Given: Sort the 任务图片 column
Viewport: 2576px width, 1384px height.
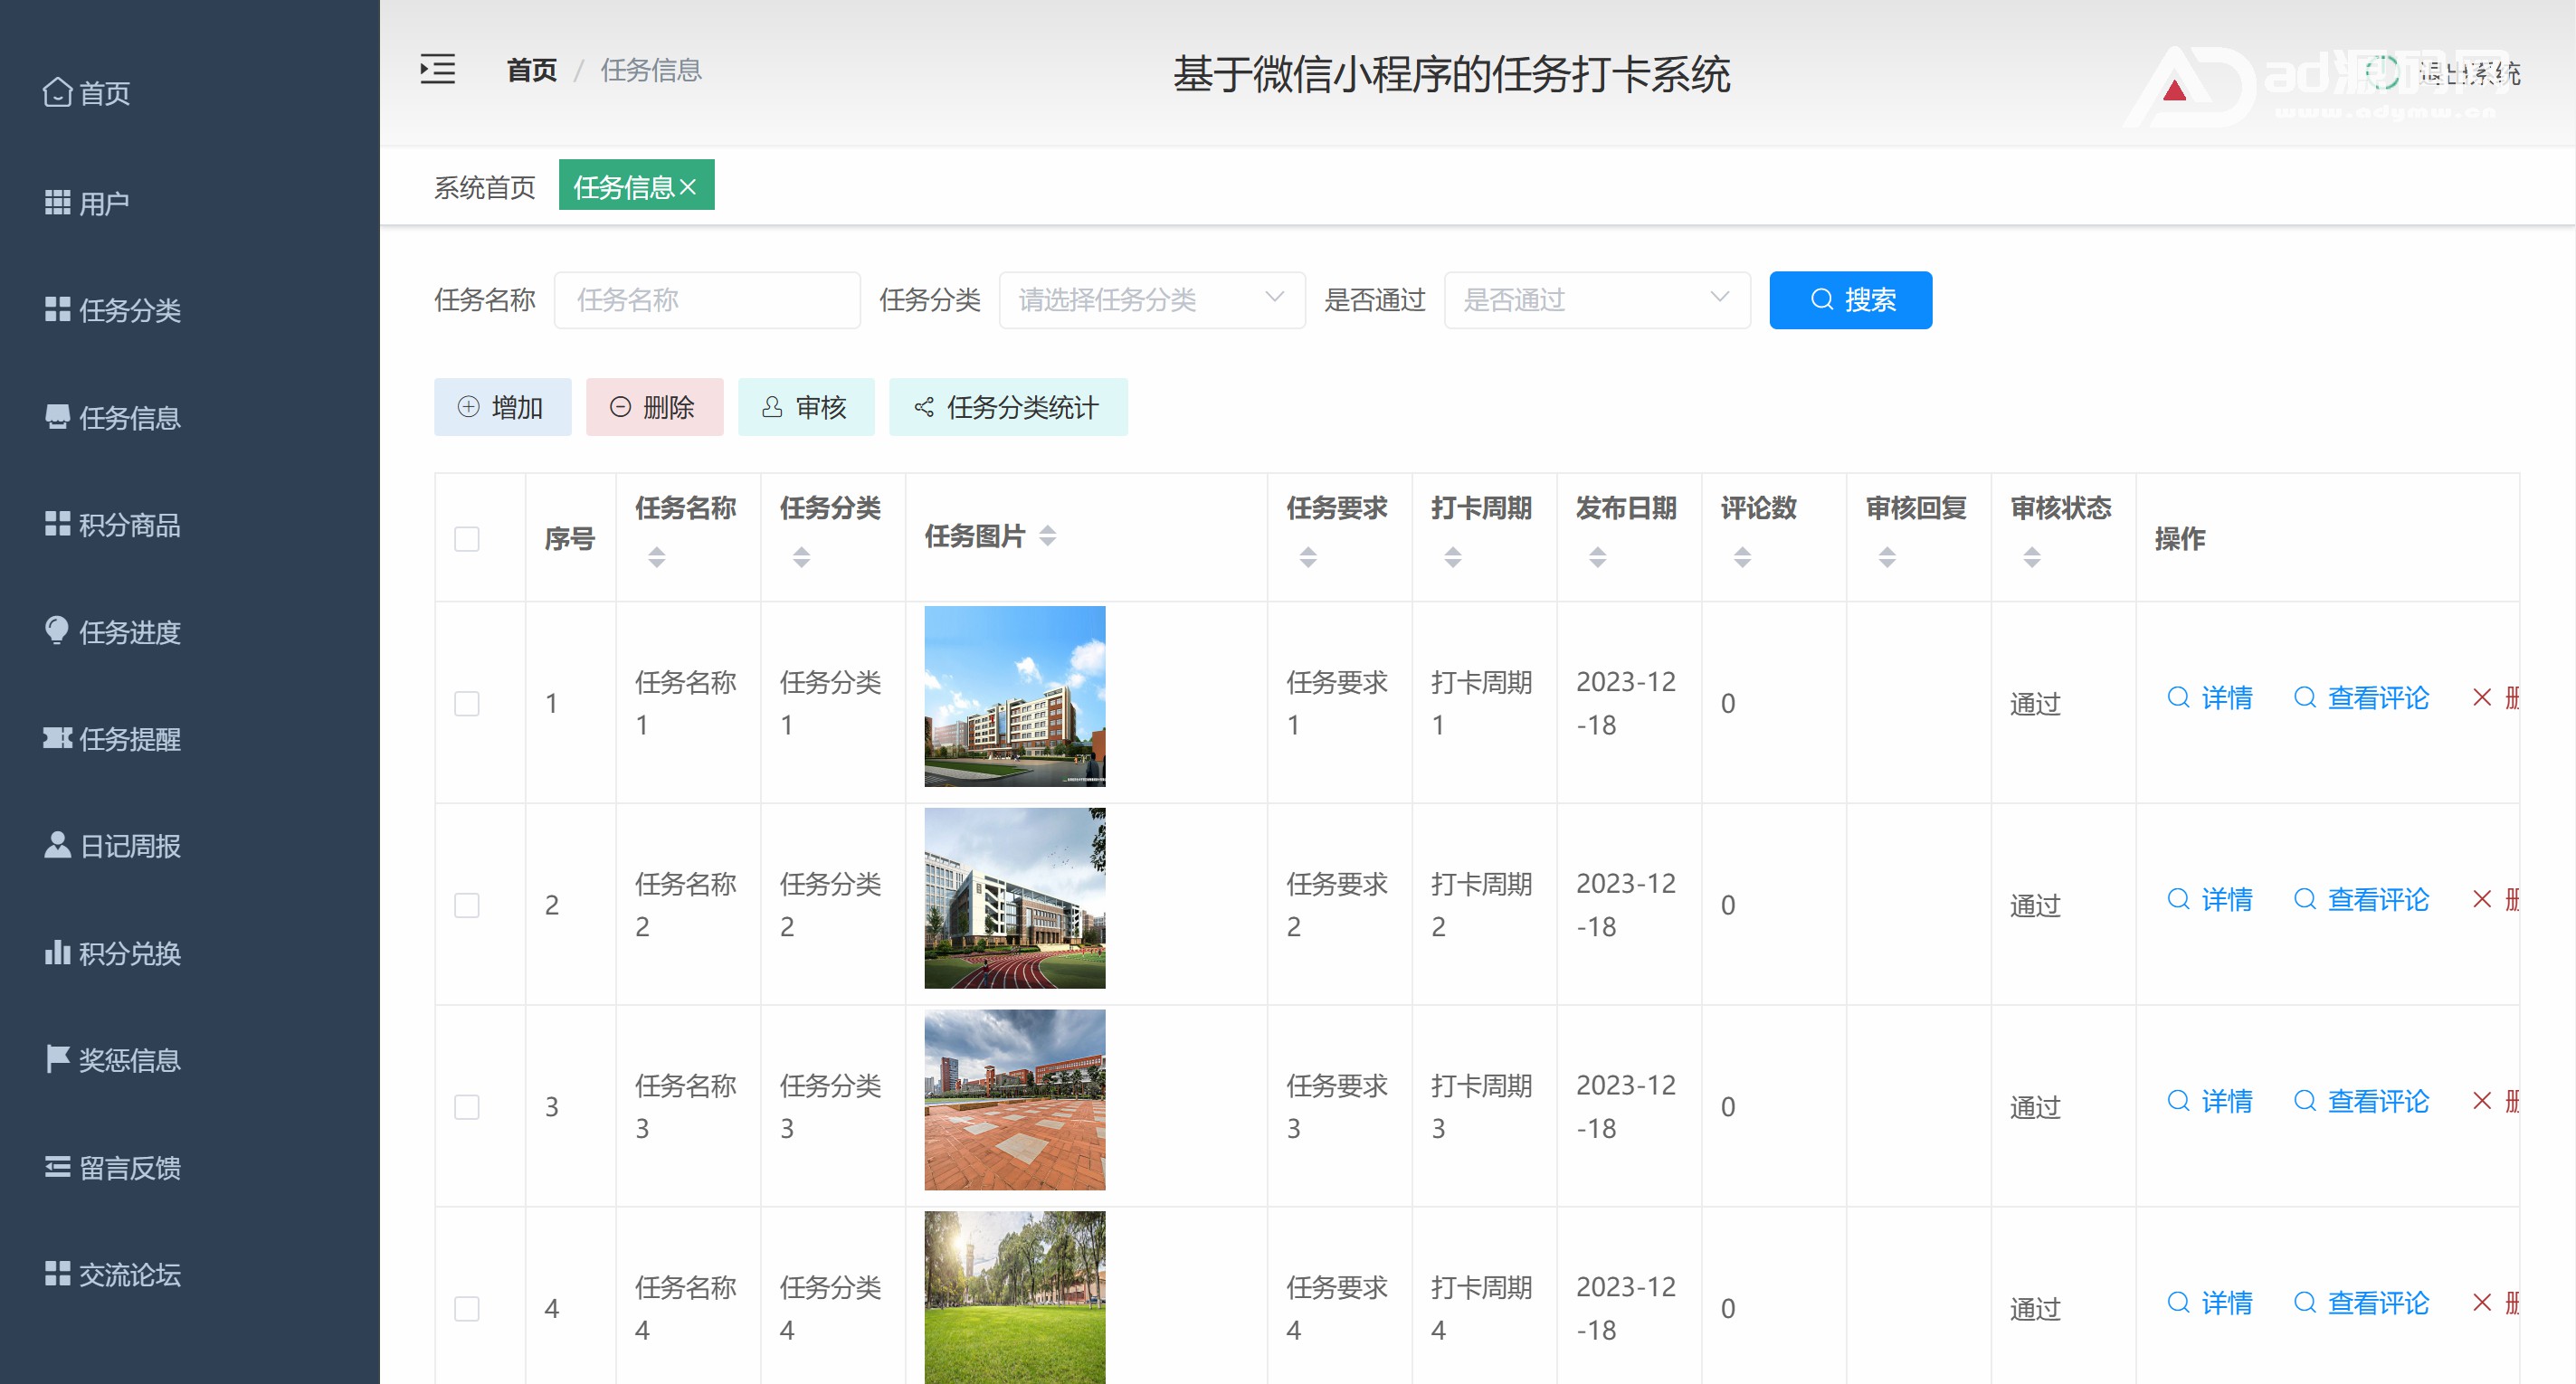Looking at the screenshot, I should [1047, 536].
